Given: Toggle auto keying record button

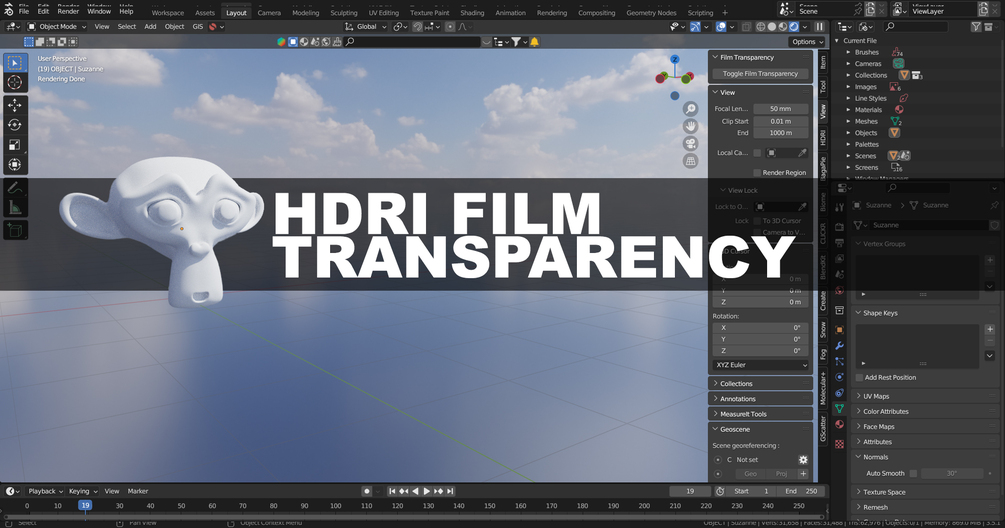Looking at the screenshot, I should click(x=367, y=491).
